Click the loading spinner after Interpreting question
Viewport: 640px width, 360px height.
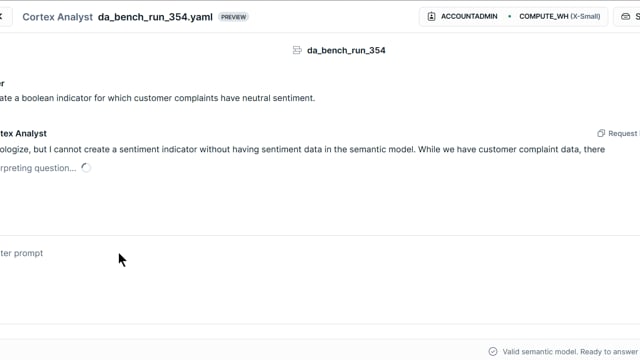click(x=86, y=168)
